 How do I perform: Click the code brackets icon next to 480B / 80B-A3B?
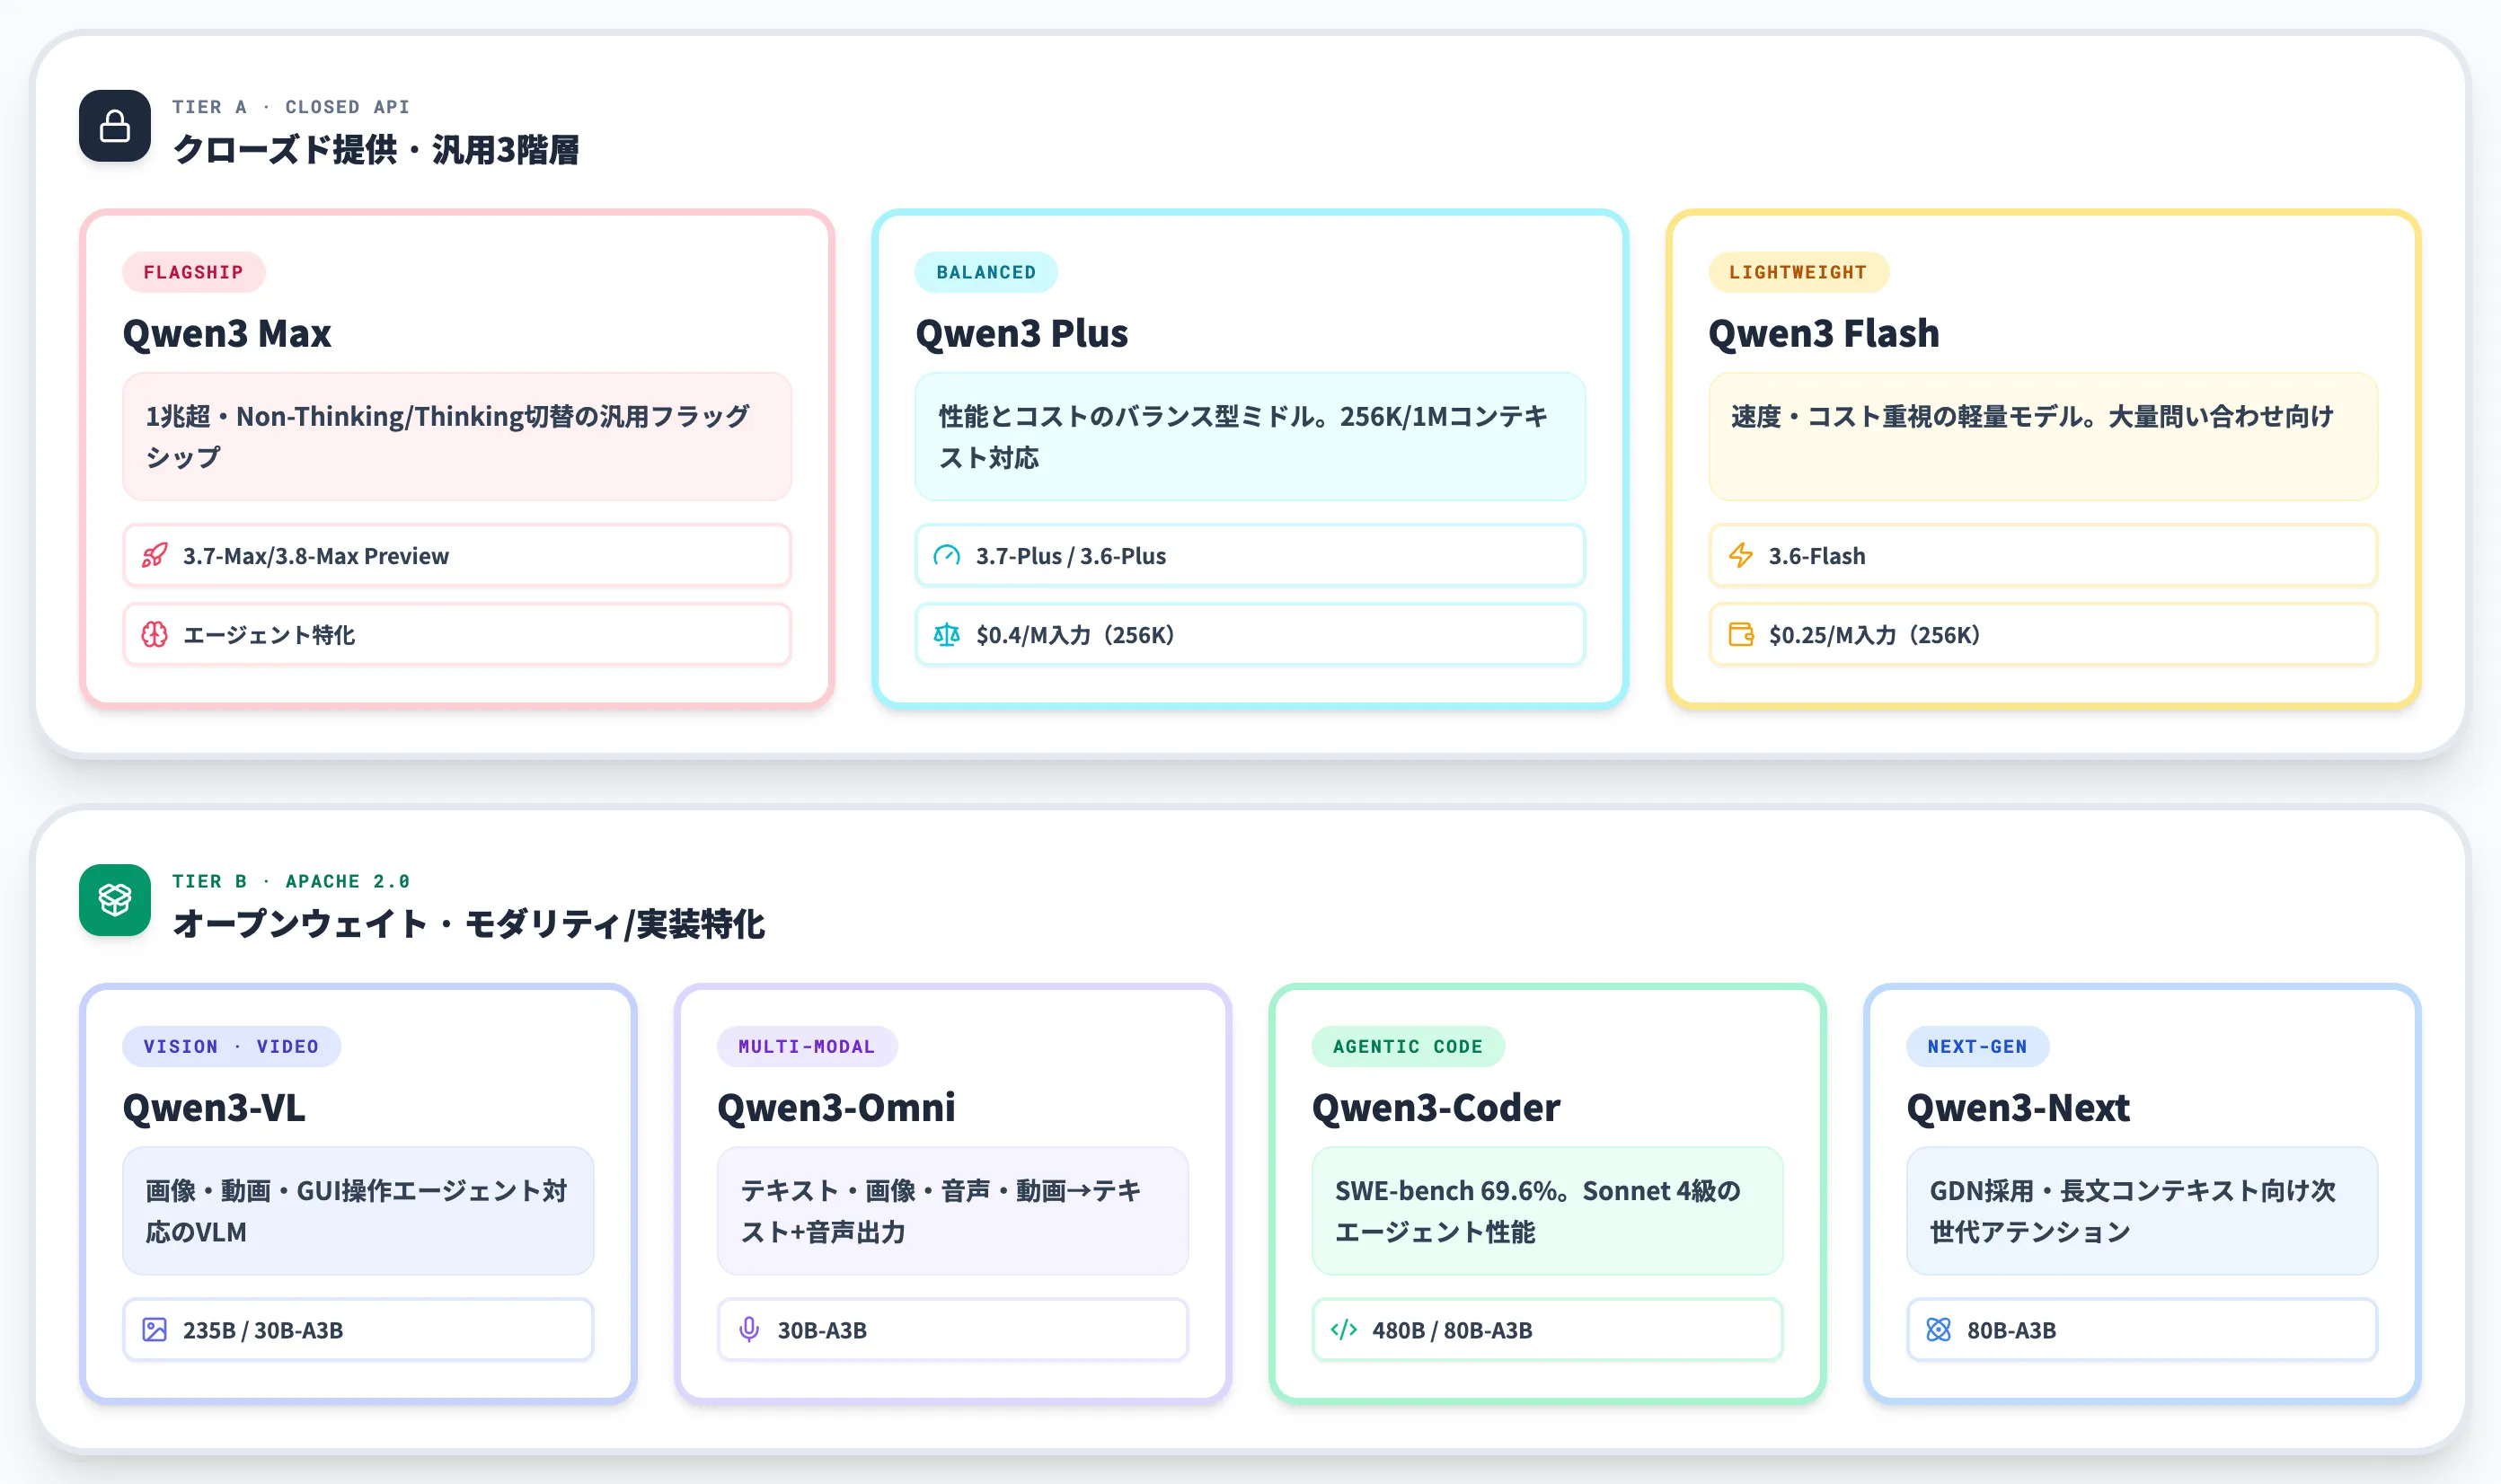tap(1344, 1330)
